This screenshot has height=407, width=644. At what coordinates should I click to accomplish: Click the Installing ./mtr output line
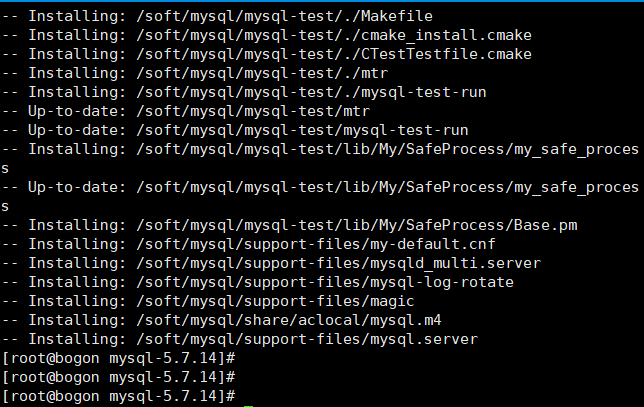click(195, 73)
